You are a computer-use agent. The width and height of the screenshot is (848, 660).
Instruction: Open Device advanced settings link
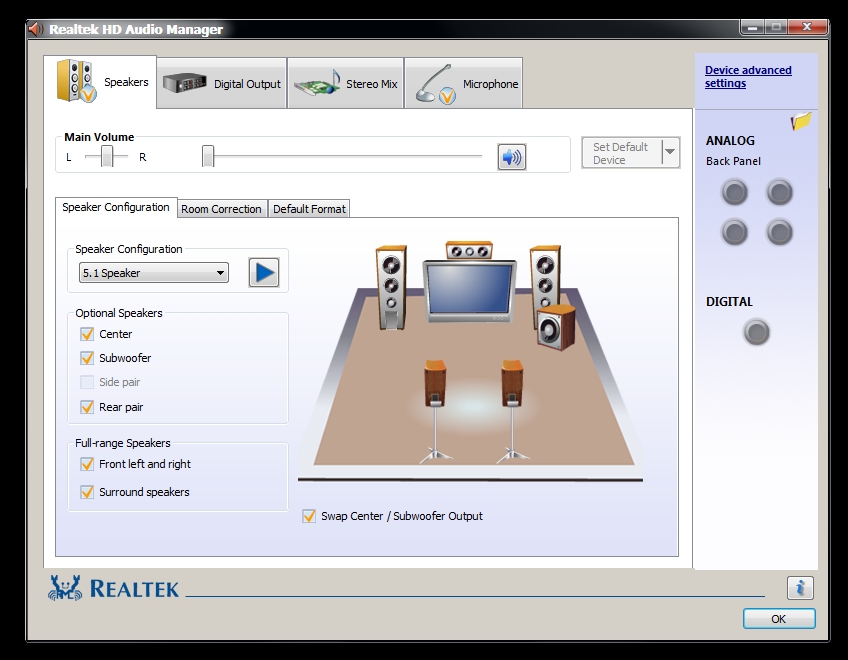[x=748, y=76]
